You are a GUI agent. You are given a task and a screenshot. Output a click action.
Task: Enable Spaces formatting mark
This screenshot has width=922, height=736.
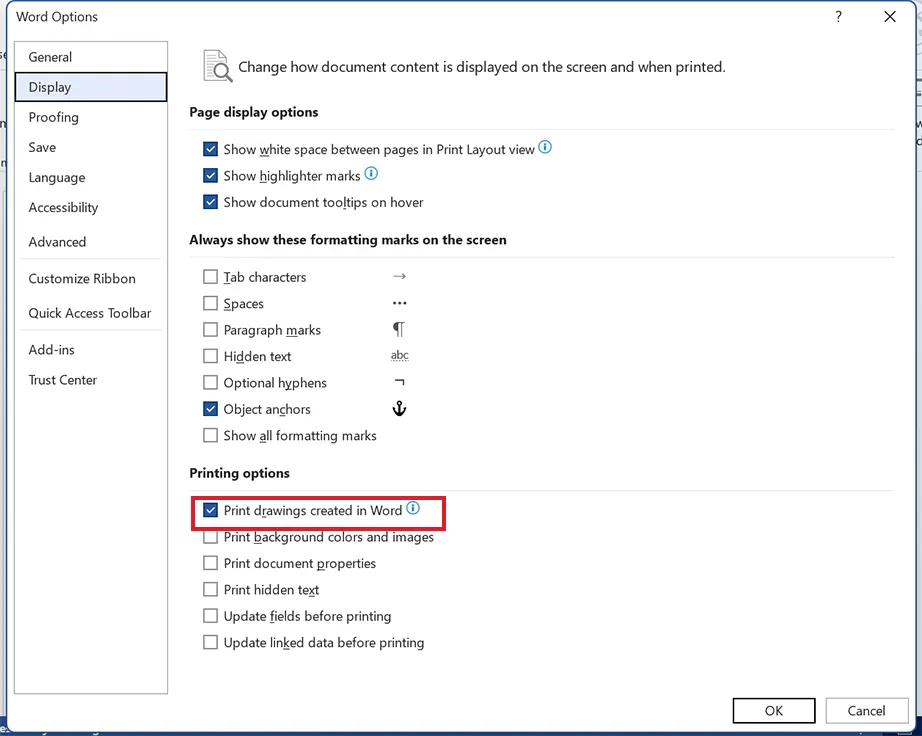pyautogui.click(x=210, y=303)
